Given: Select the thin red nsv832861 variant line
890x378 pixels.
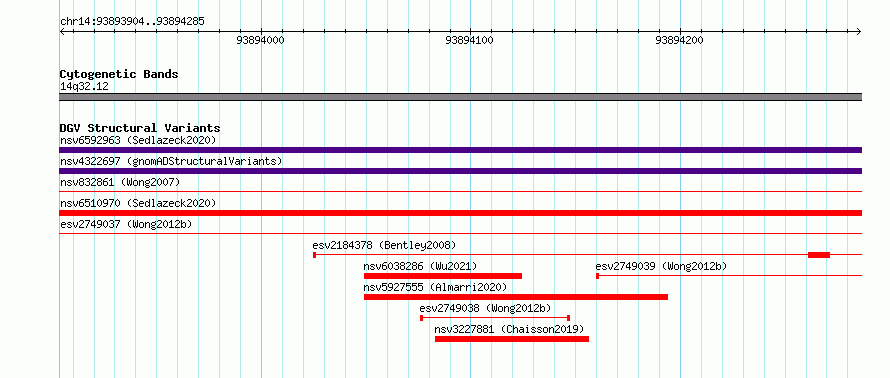Looking at the screenshot, I should 460,192.
